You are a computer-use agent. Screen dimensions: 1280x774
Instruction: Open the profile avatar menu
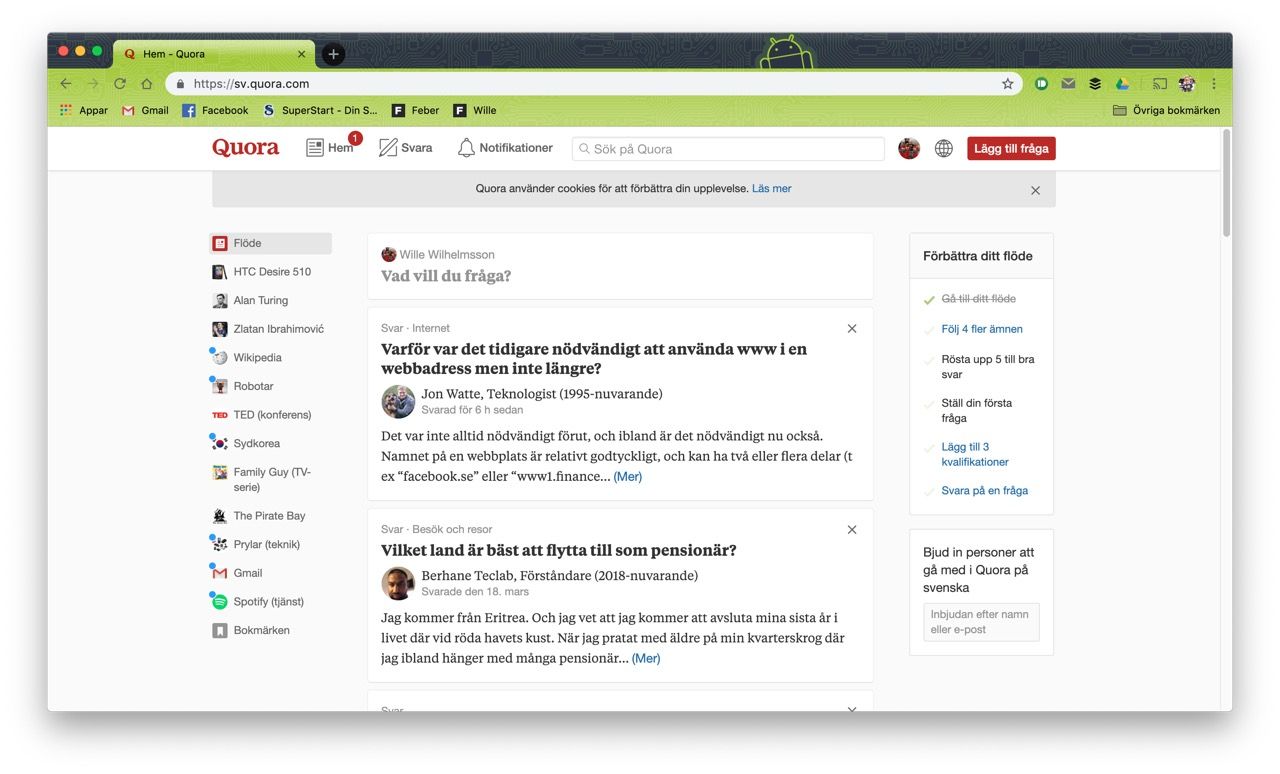point(908,149)
